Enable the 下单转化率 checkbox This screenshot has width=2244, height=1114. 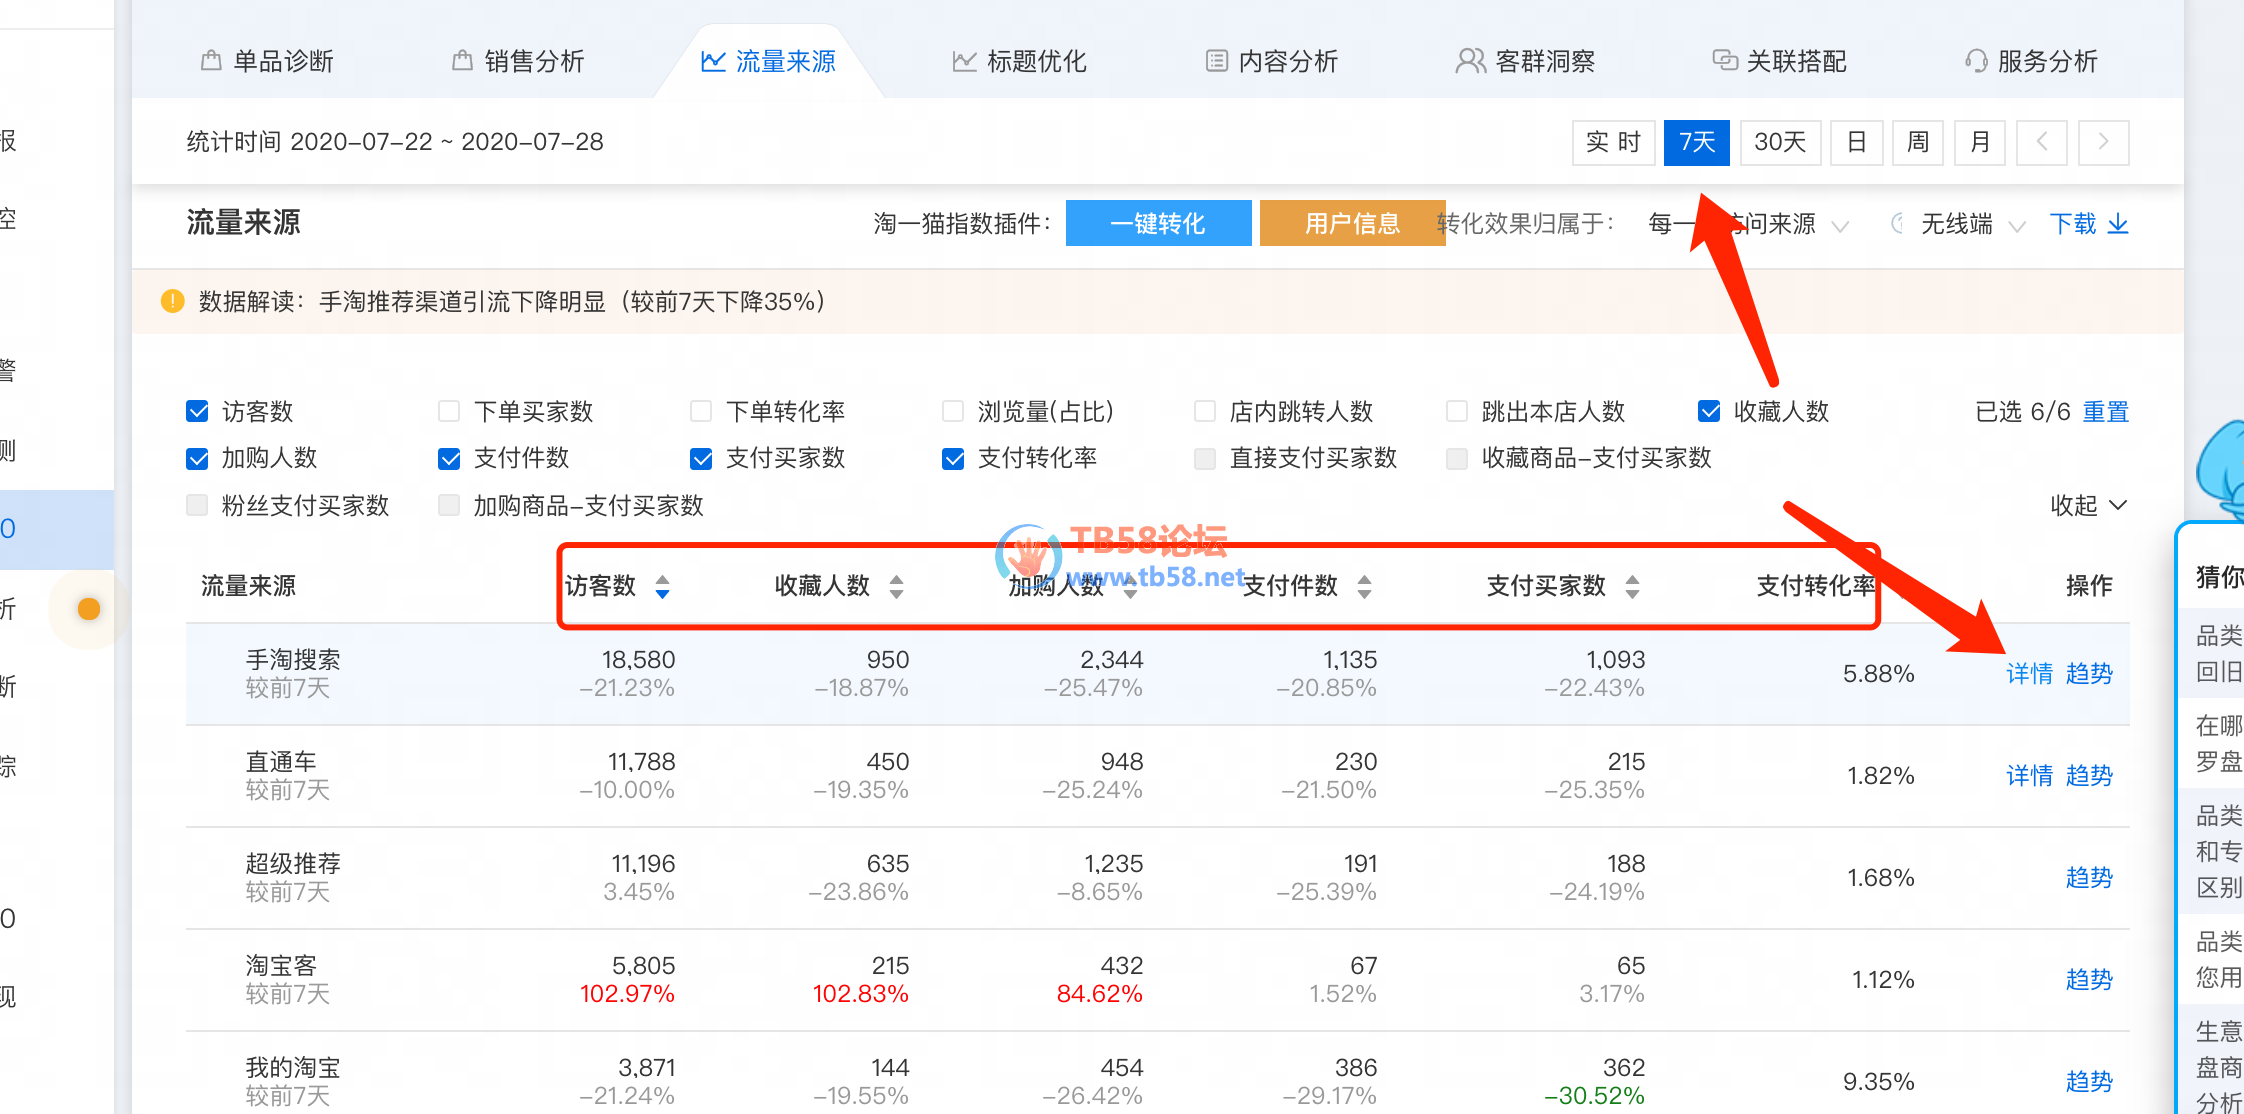pos(701,411)
